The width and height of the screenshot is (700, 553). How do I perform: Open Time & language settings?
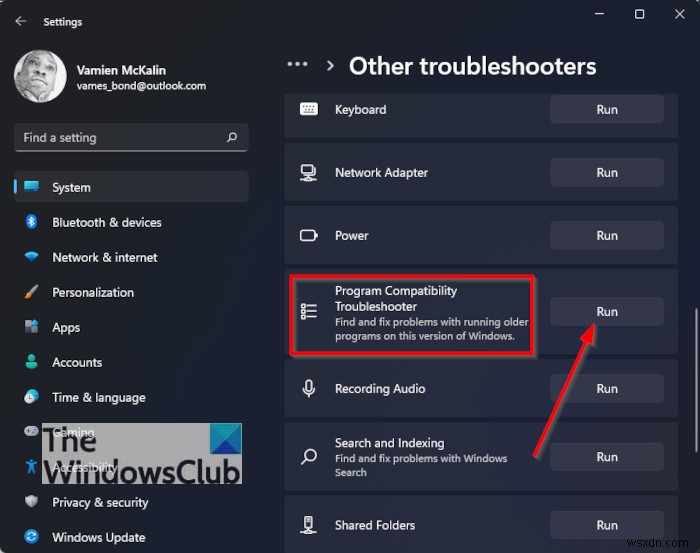click(131, 397)
